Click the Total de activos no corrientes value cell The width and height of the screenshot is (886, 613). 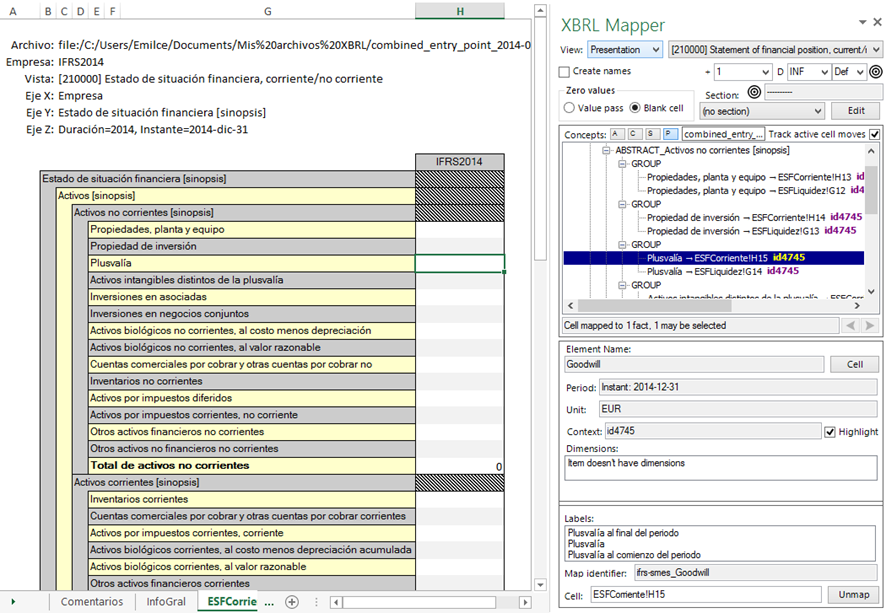coord(459,466)
